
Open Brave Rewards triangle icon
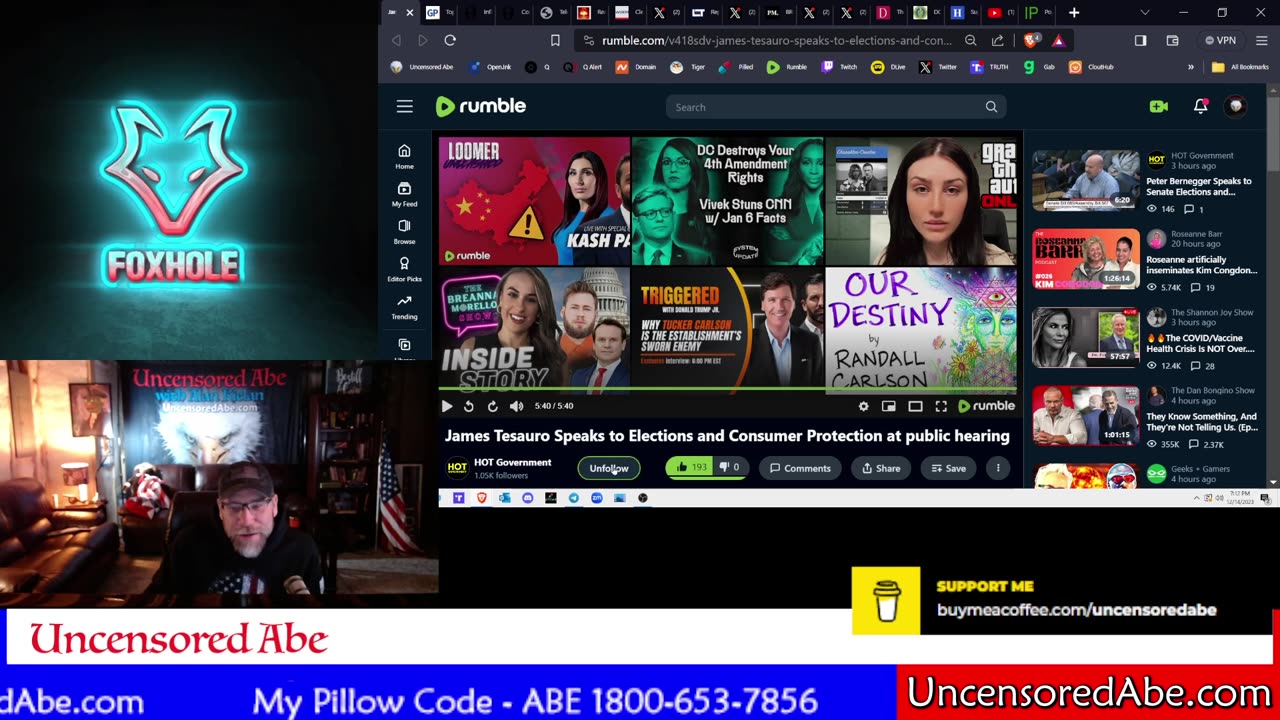coord(1058,40)
